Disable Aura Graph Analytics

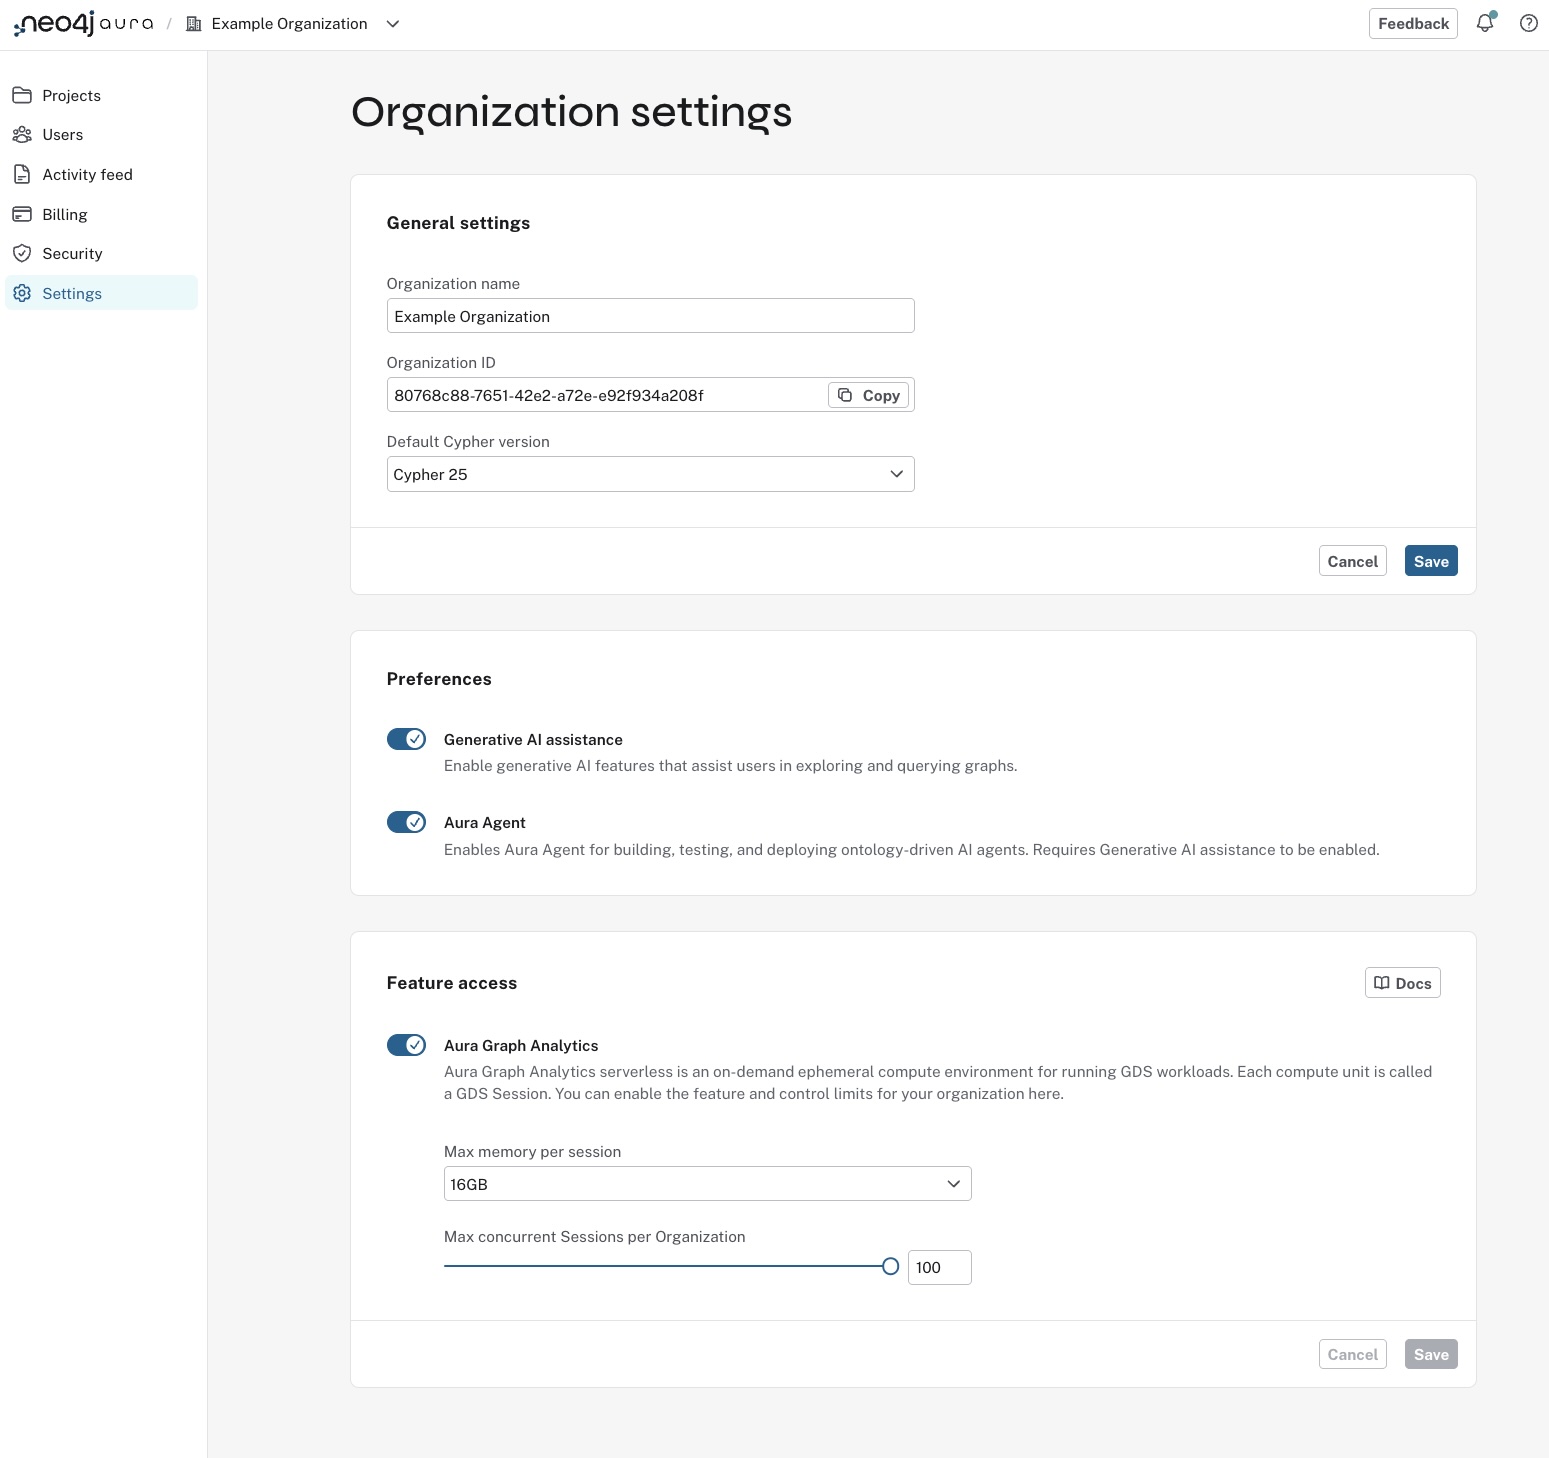pyautogui.click(x=406, y=1044)
